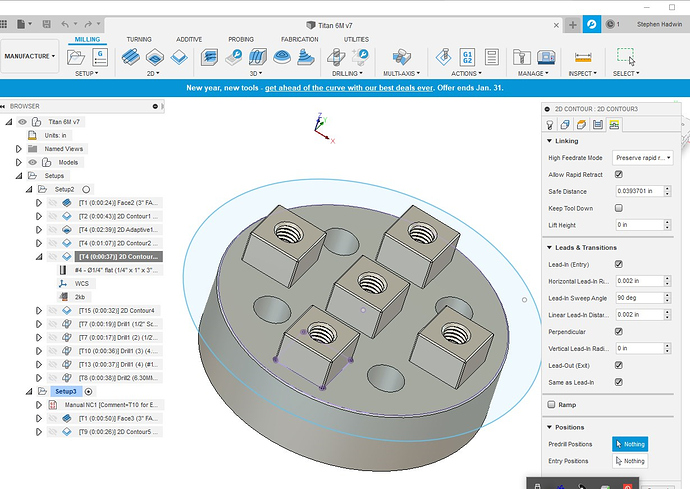Viewport: 690px width, 489px height.
Task: Open the Setup Sheet icon
Action: click(492, 57)
